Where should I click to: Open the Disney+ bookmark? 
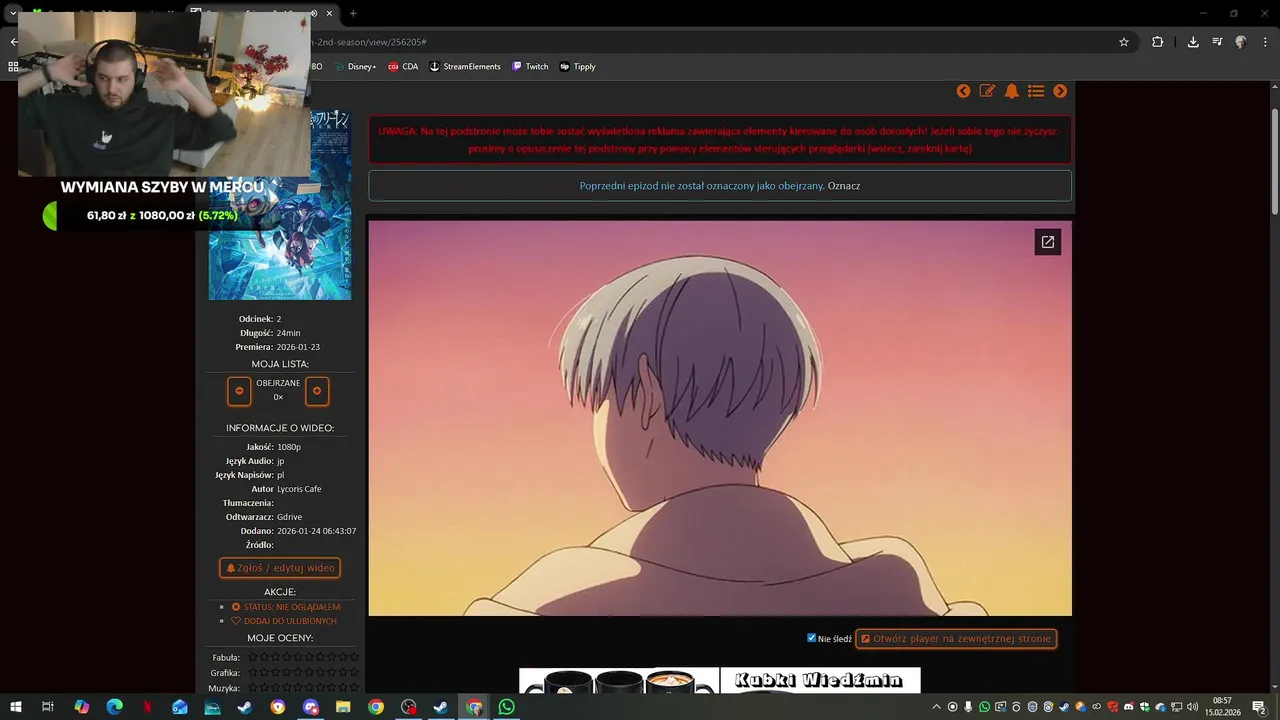(x=356, y=67)
